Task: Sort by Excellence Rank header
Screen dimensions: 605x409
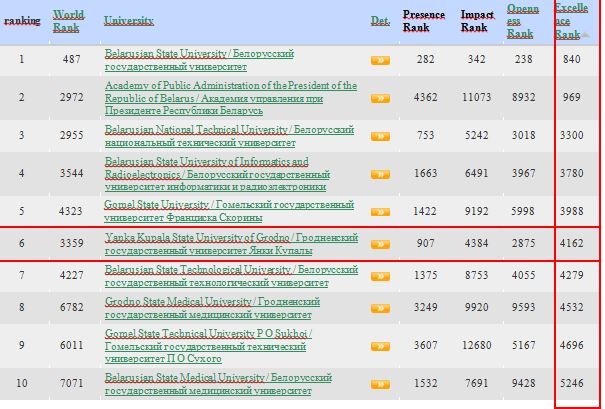Action: pyautogui.click(x=571, y=21)
